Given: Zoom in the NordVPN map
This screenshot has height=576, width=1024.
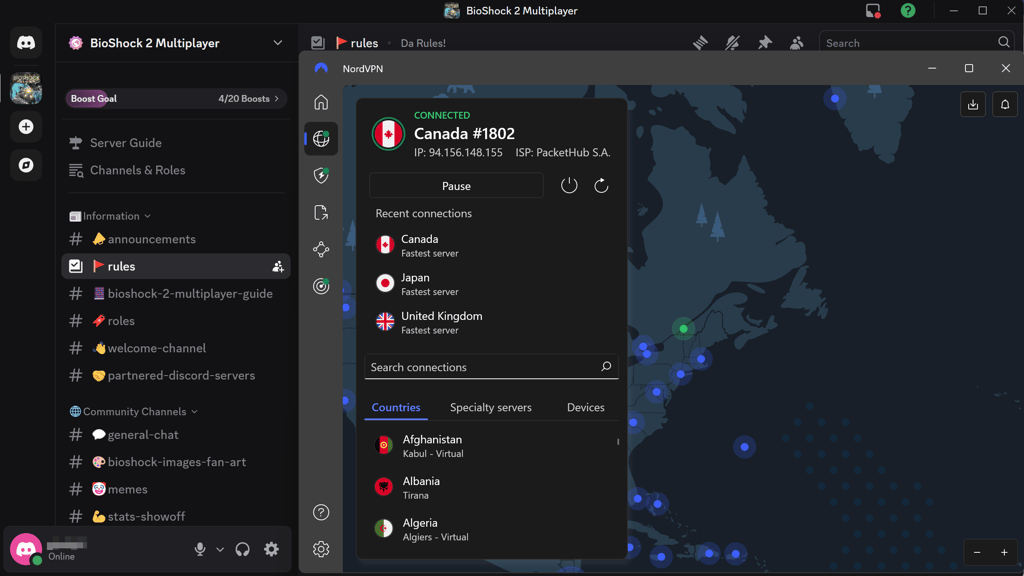Looking at the screenshot, I should pyautogui.click(x=1004, y=552).
